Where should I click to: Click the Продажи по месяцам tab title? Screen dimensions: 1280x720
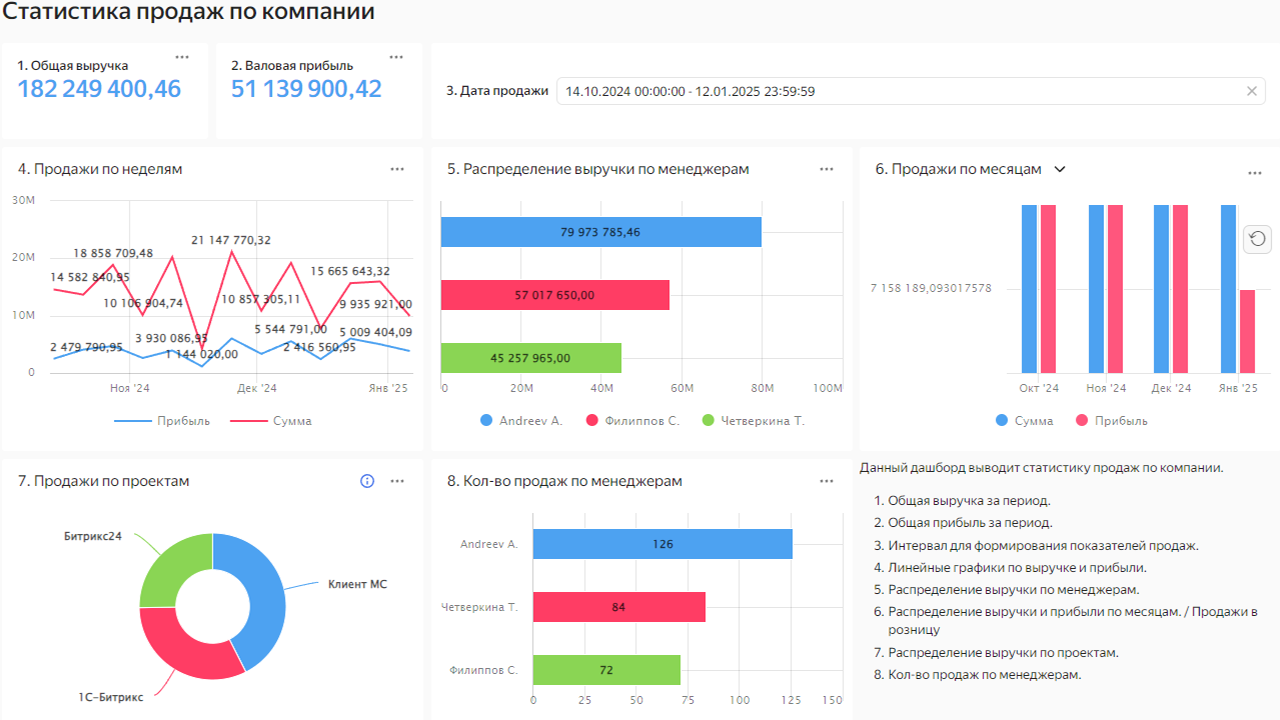[x=958, y=169]
